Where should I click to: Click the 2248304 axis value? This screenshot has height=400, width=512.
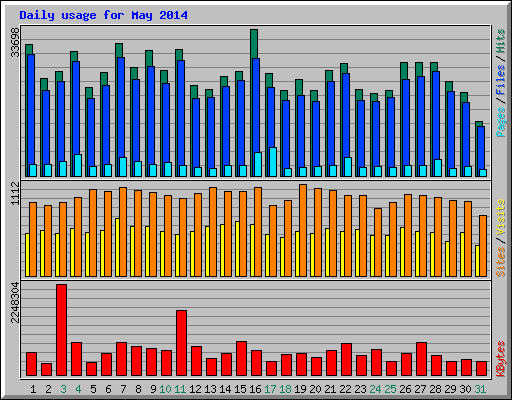click(15, 303)
